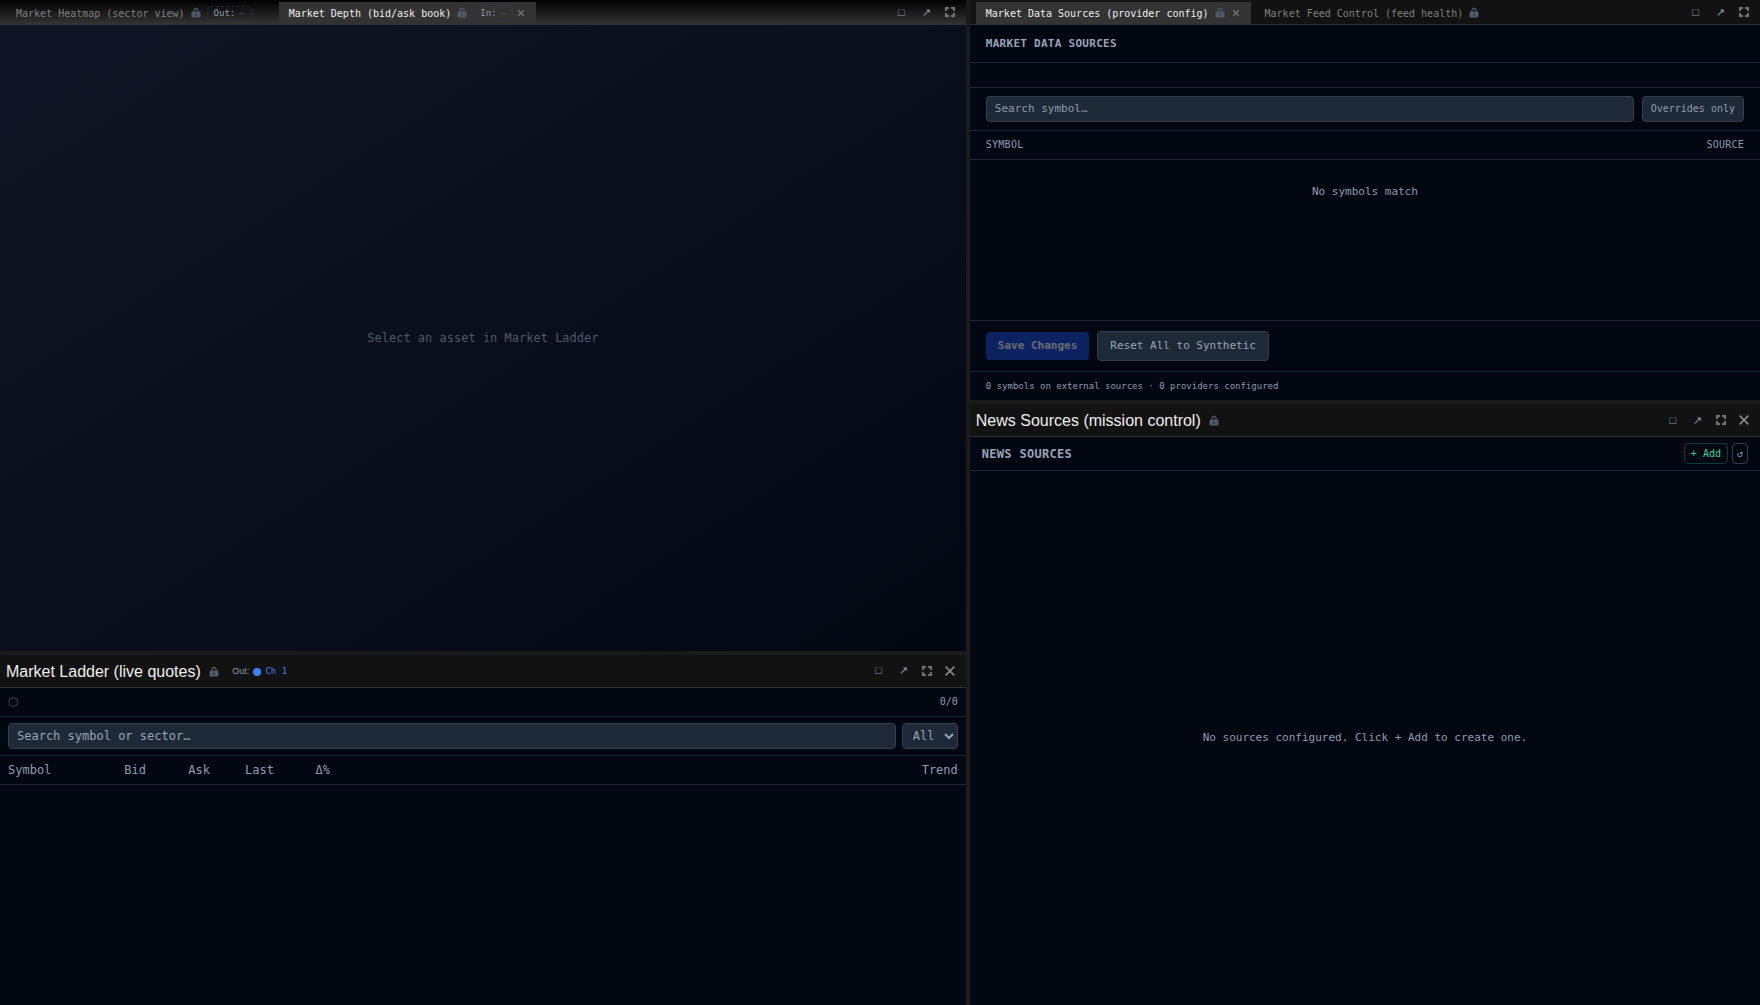Click the refresh icon next to the + Add button
This screenshot has width=1760, height=1005.
coord(1740,454)
